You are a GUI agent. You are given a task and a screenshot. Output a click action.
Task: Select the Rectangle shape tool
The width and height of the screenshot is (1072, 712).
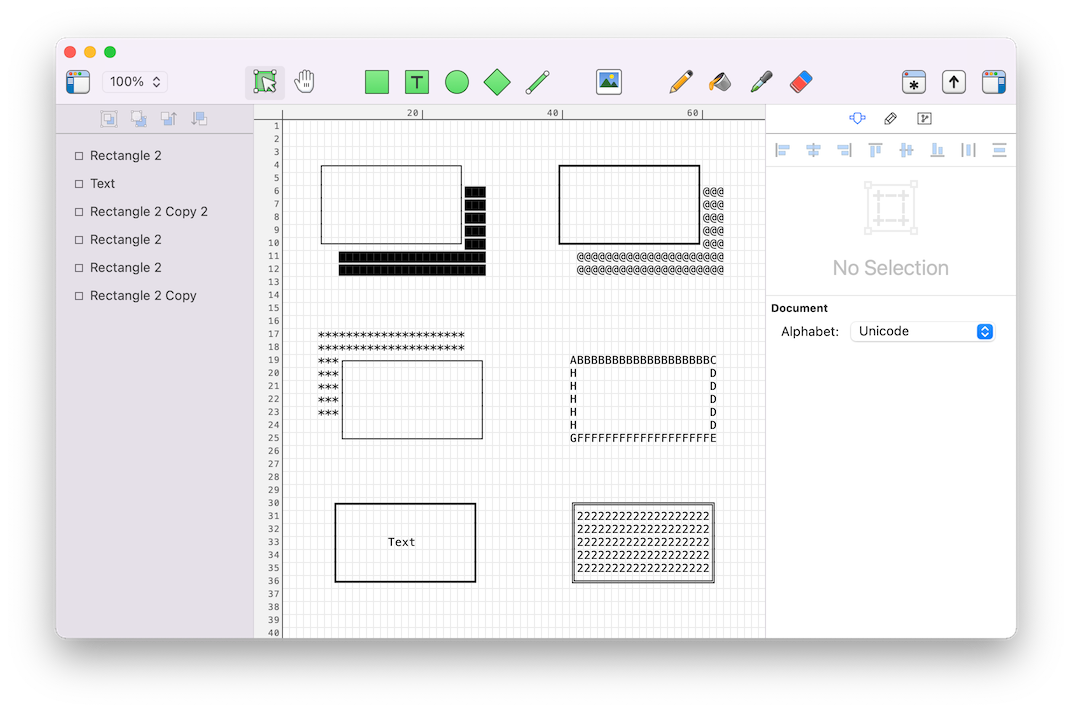(x=377, y=82)
